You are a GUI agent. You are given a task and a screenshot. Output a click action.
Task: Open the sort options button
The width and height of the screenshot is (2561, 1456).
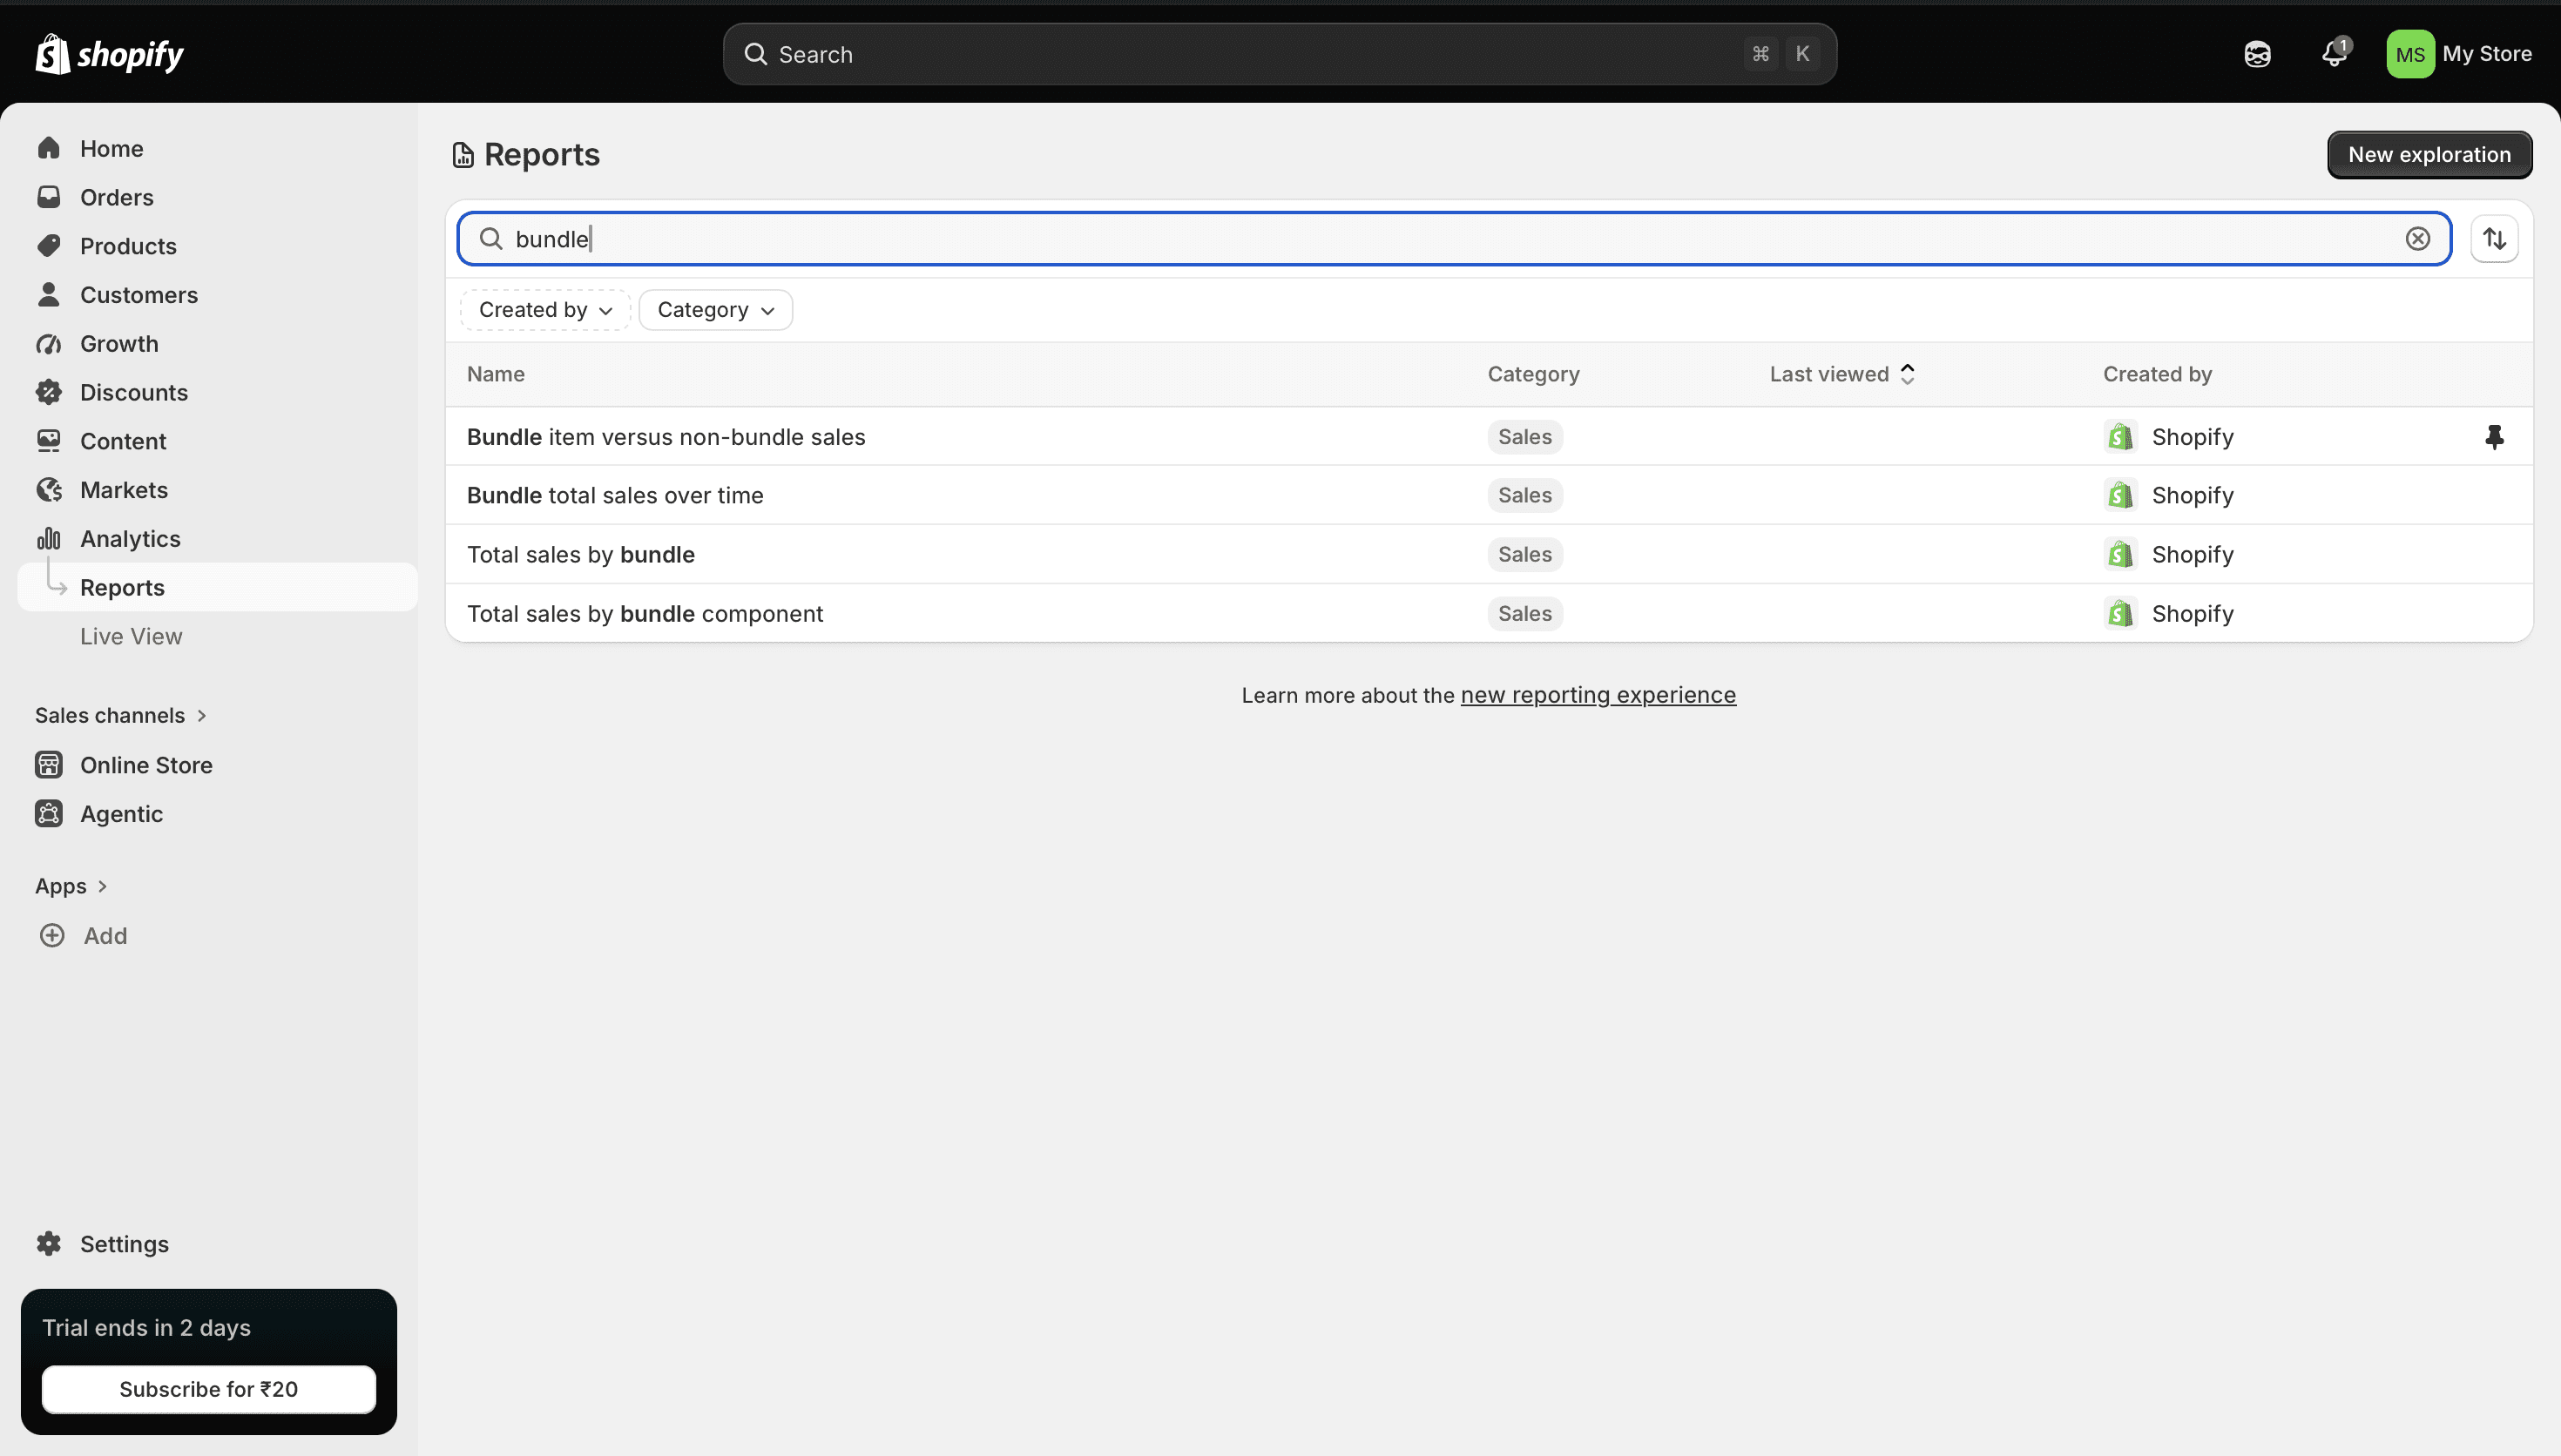click(x=2494, y=238)
